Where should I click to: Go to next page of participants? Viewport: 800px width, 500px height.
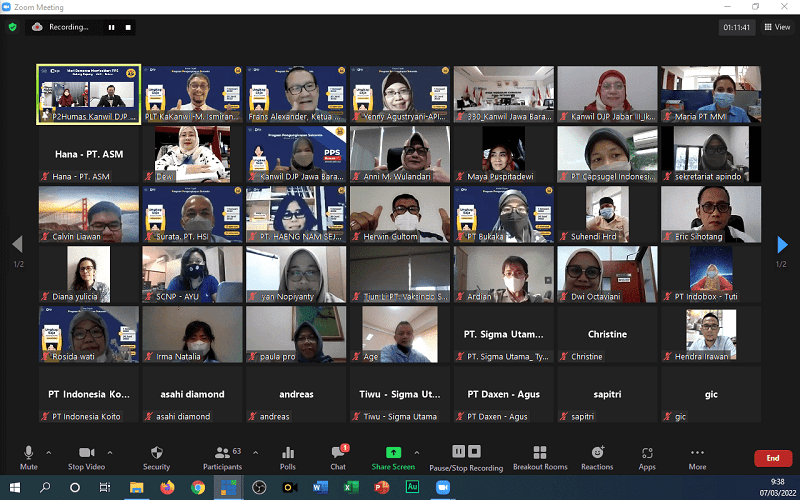click(782, 245)
